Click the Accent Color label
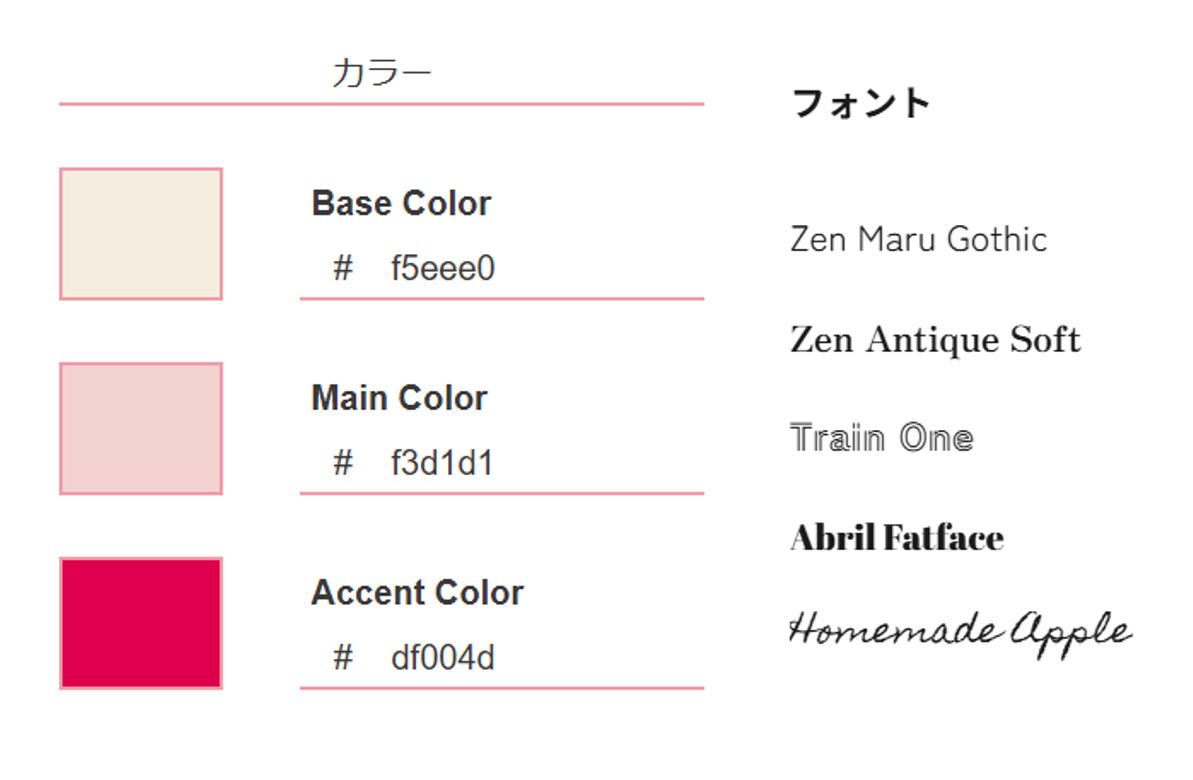Screen dimensions: 1193x780 coord(417,593)
